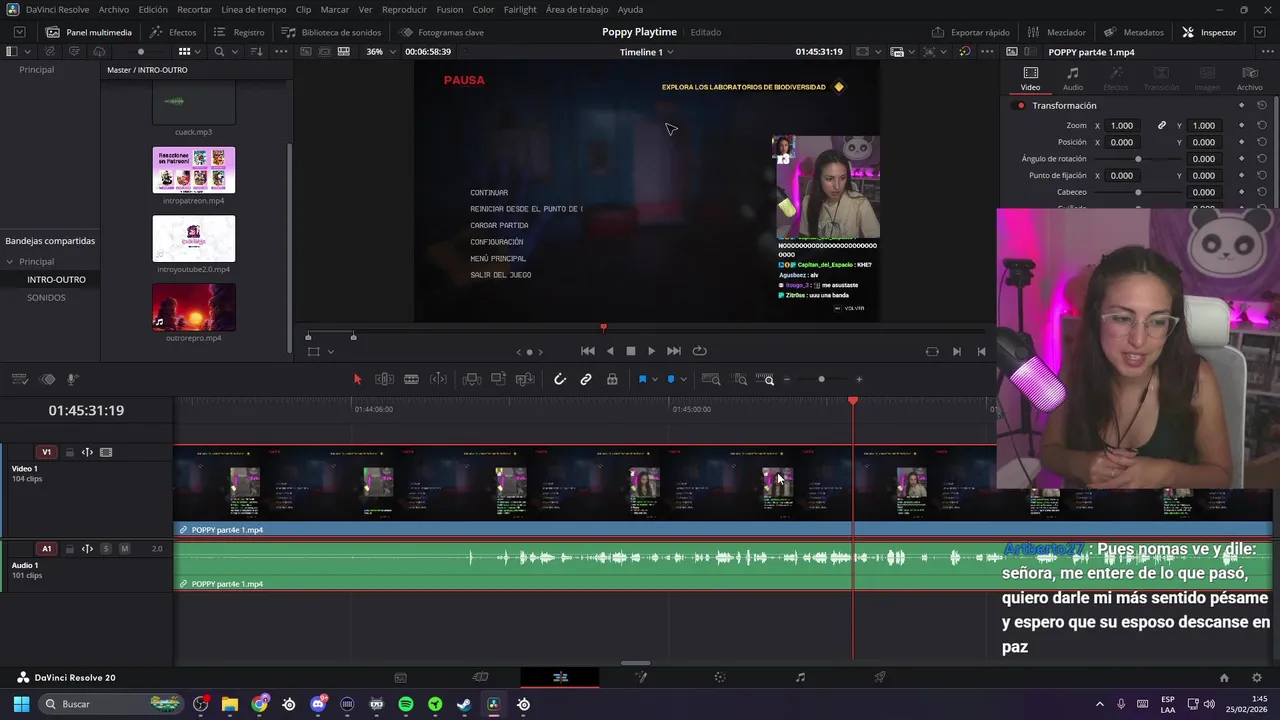Click the Custom Zoom magnifier icon

[x=767, y=379]
